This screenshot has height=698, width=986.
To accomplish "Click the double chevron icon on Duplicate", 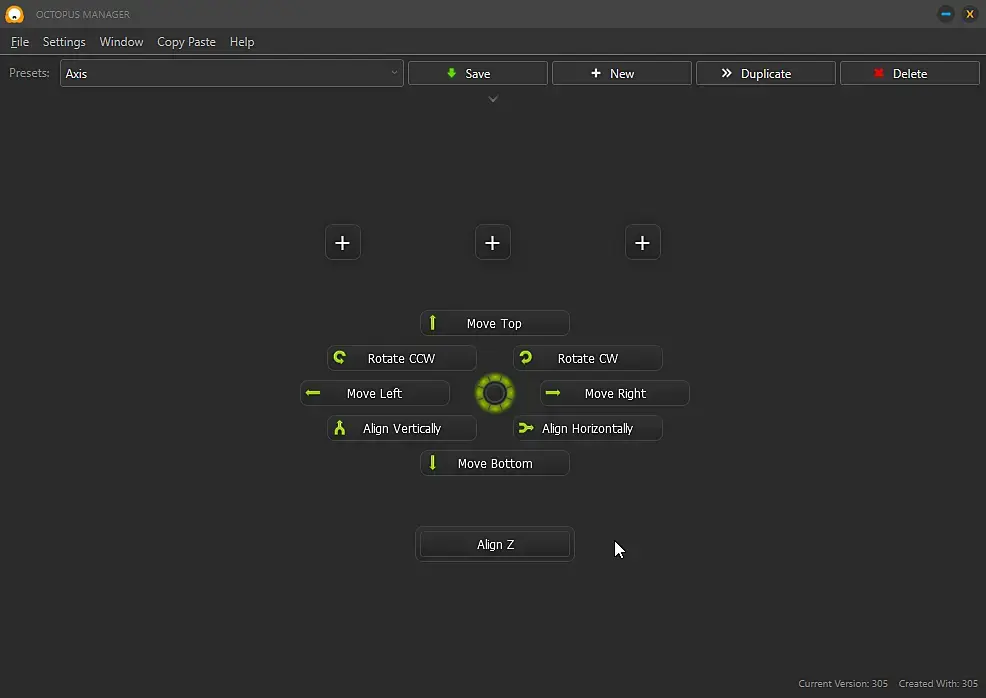I will [726, 73].
